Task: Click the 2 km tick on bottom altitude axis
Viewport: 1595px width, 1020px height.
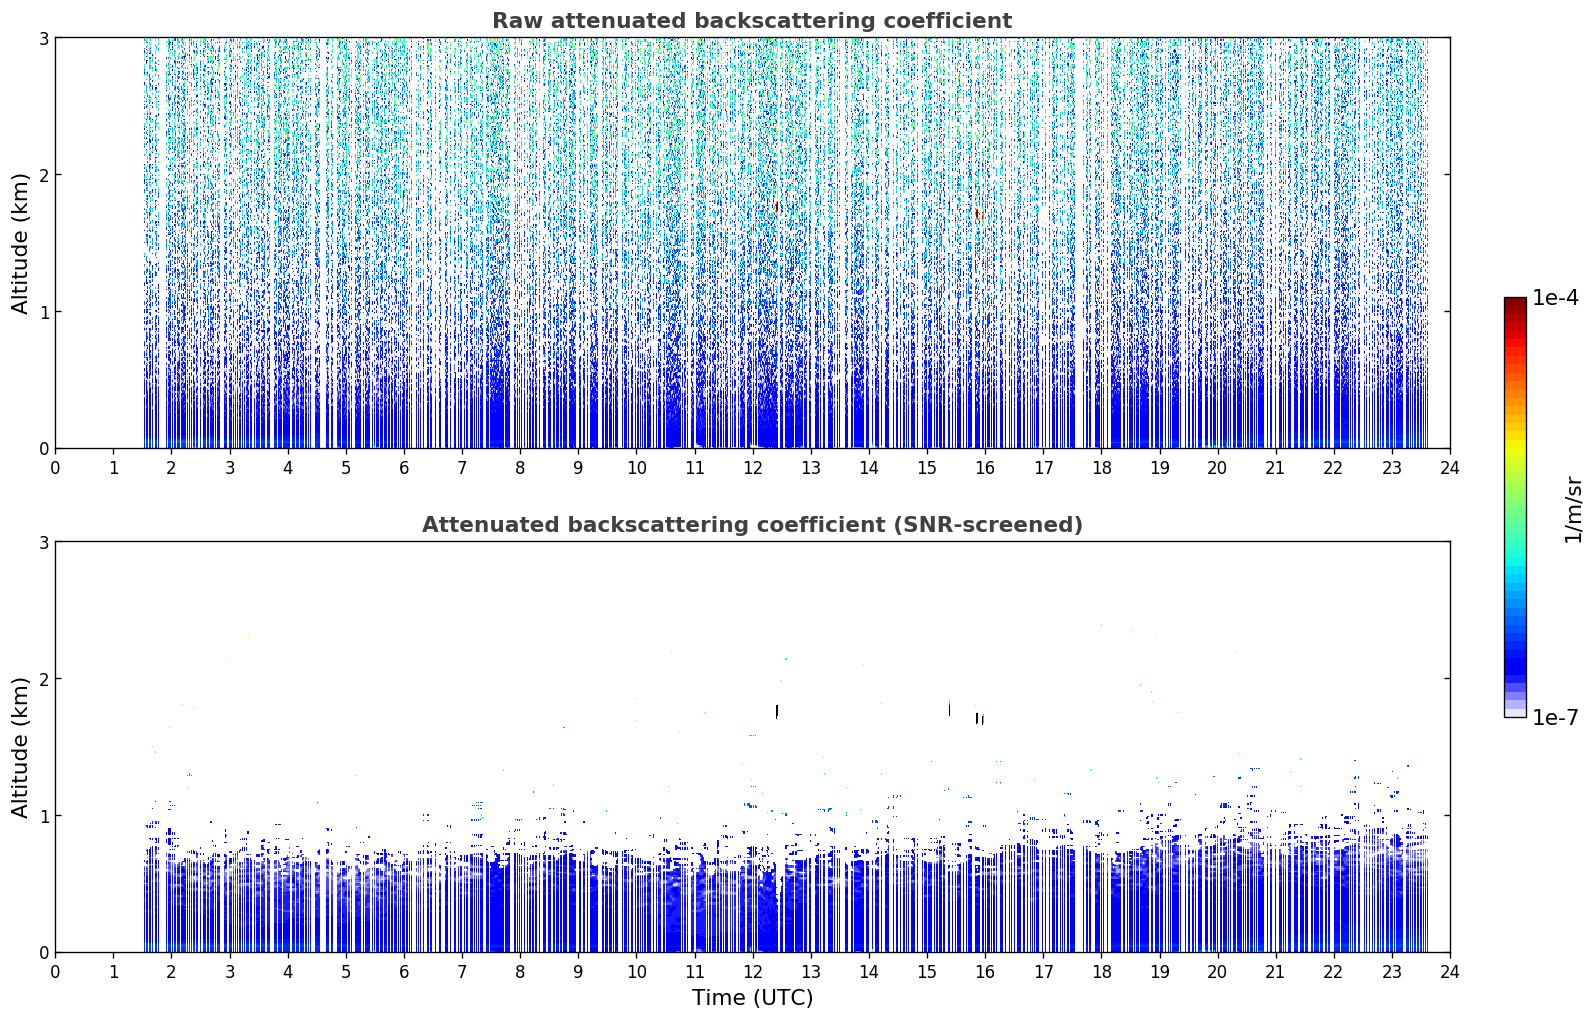Action: (43, 679)
